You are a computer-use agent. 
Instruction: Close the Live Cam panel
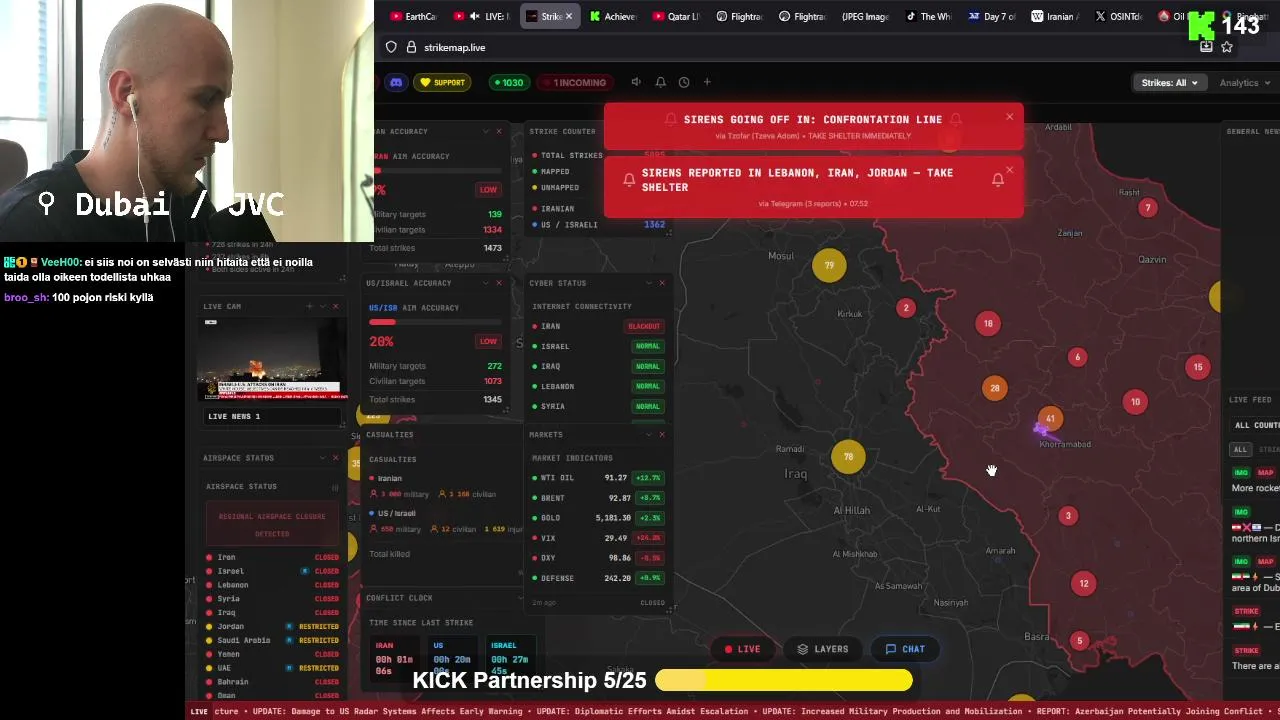tap(335, 306)
